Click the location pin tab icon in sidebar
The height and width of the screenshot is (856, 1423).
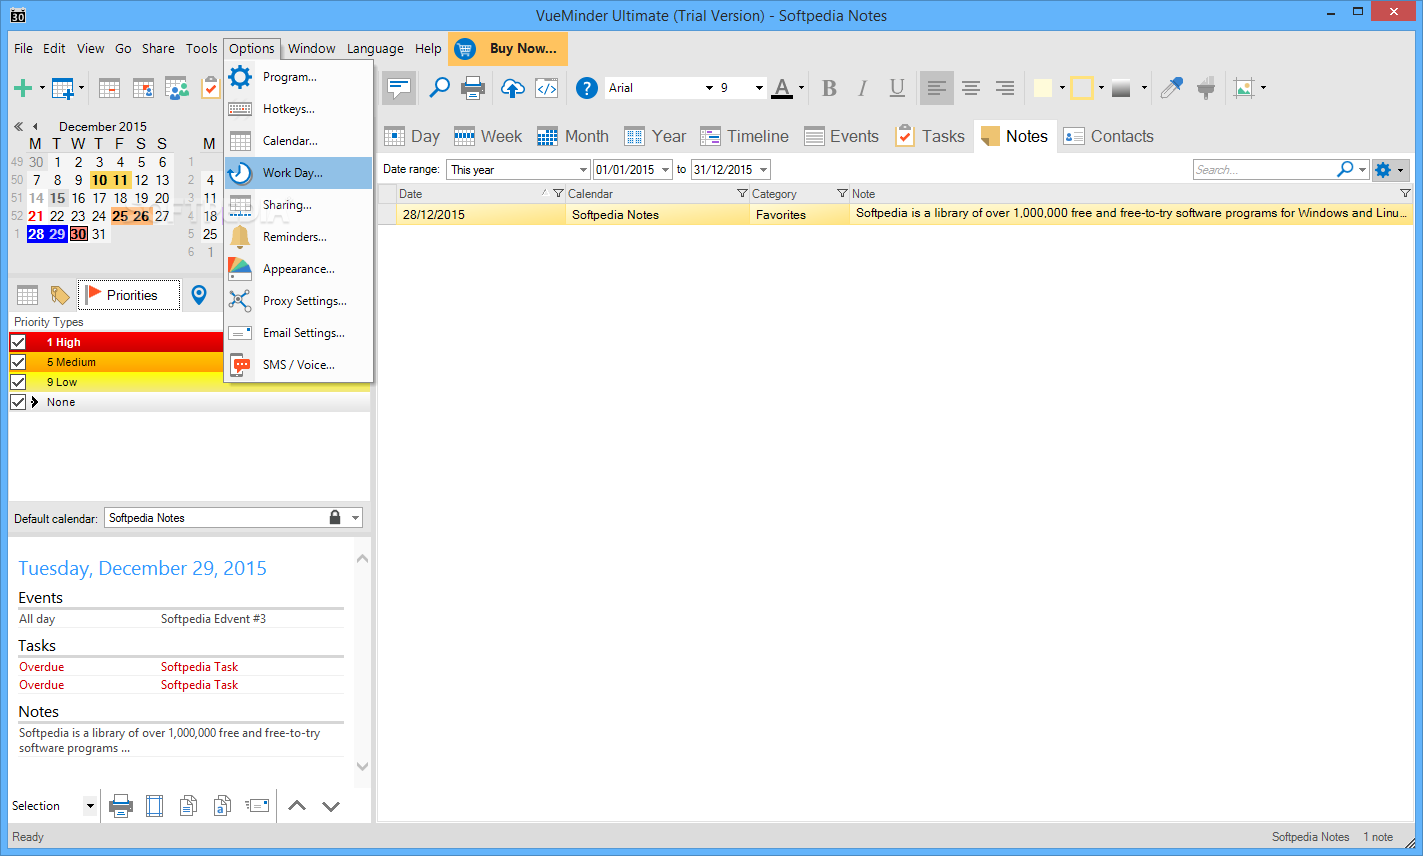[x=199, y=294]
